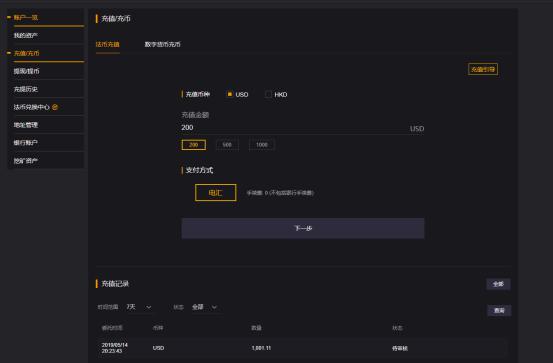The image size is (553, 363).
Task: Click the 状态 column header in the table
Action: pos(397,328)
